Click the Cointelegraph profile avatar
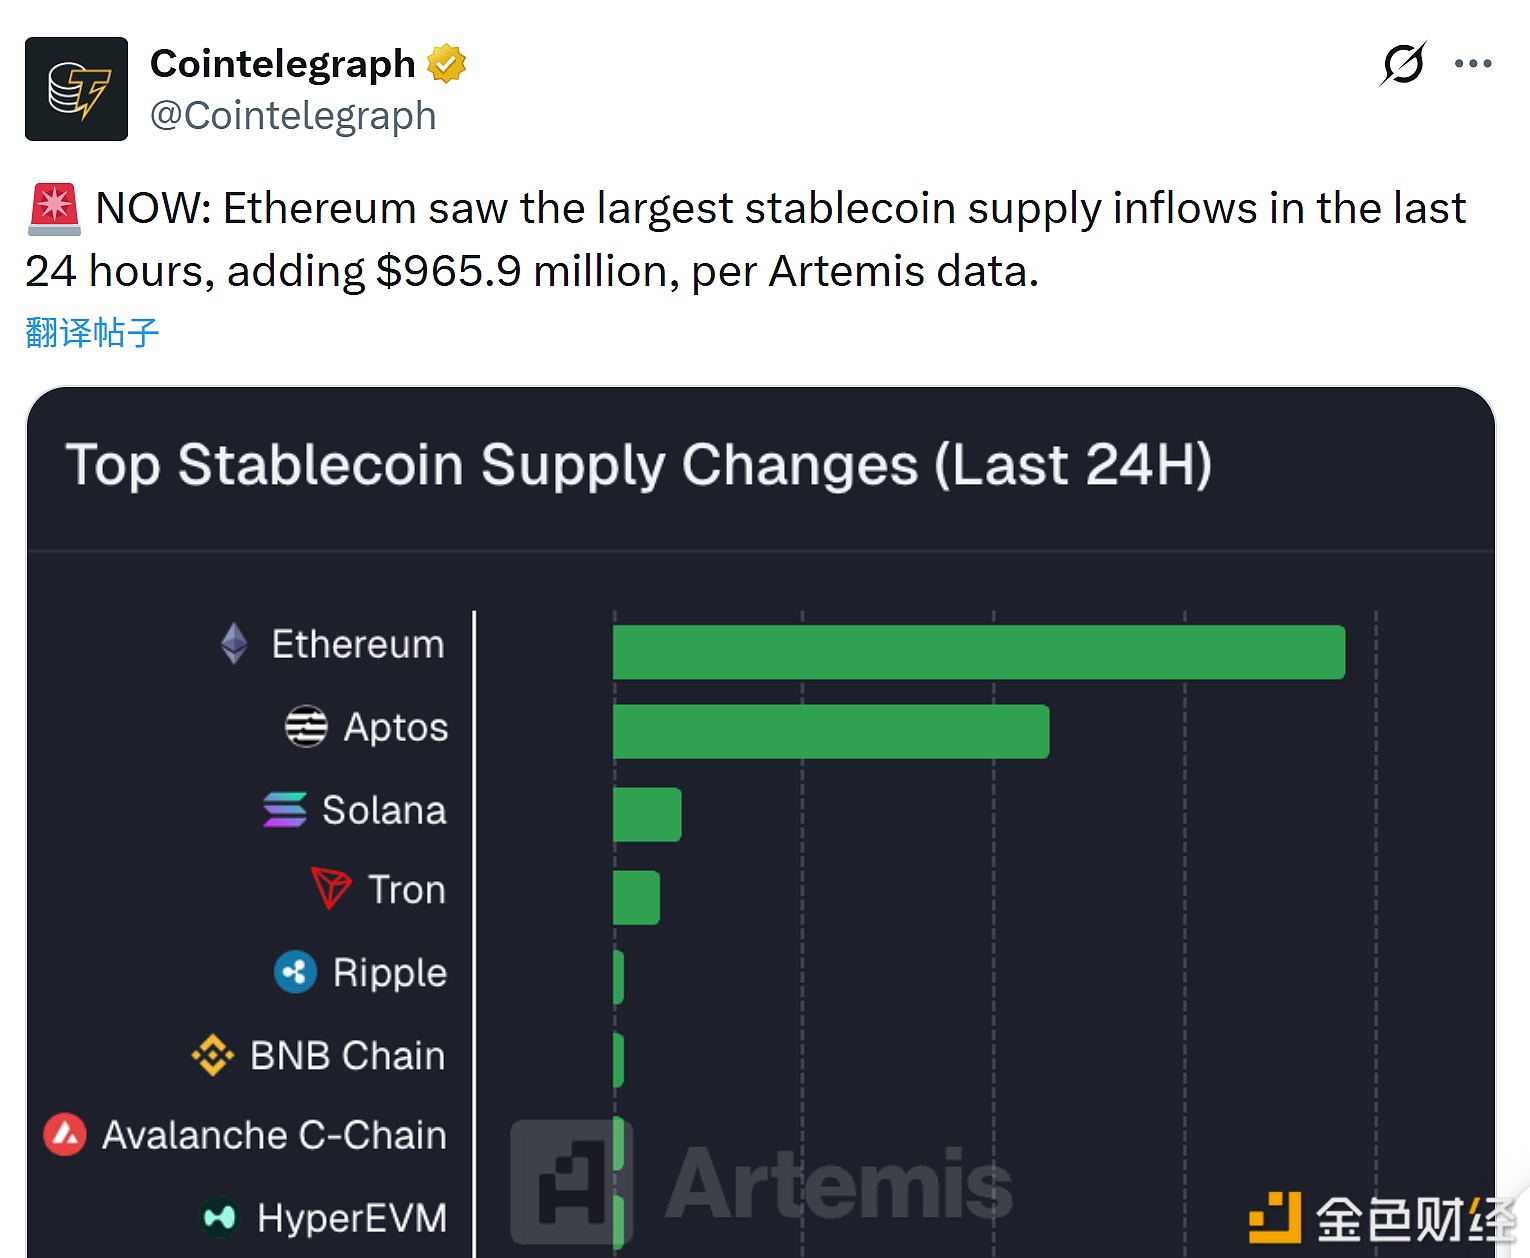Screen dimensions: 1530x1258 (76, 89)
